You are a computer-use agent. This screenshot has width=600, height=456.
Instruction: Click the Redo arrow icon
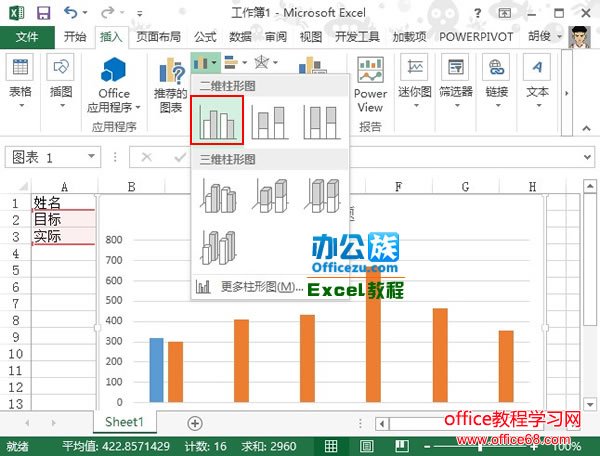click(x=107, y=13)
